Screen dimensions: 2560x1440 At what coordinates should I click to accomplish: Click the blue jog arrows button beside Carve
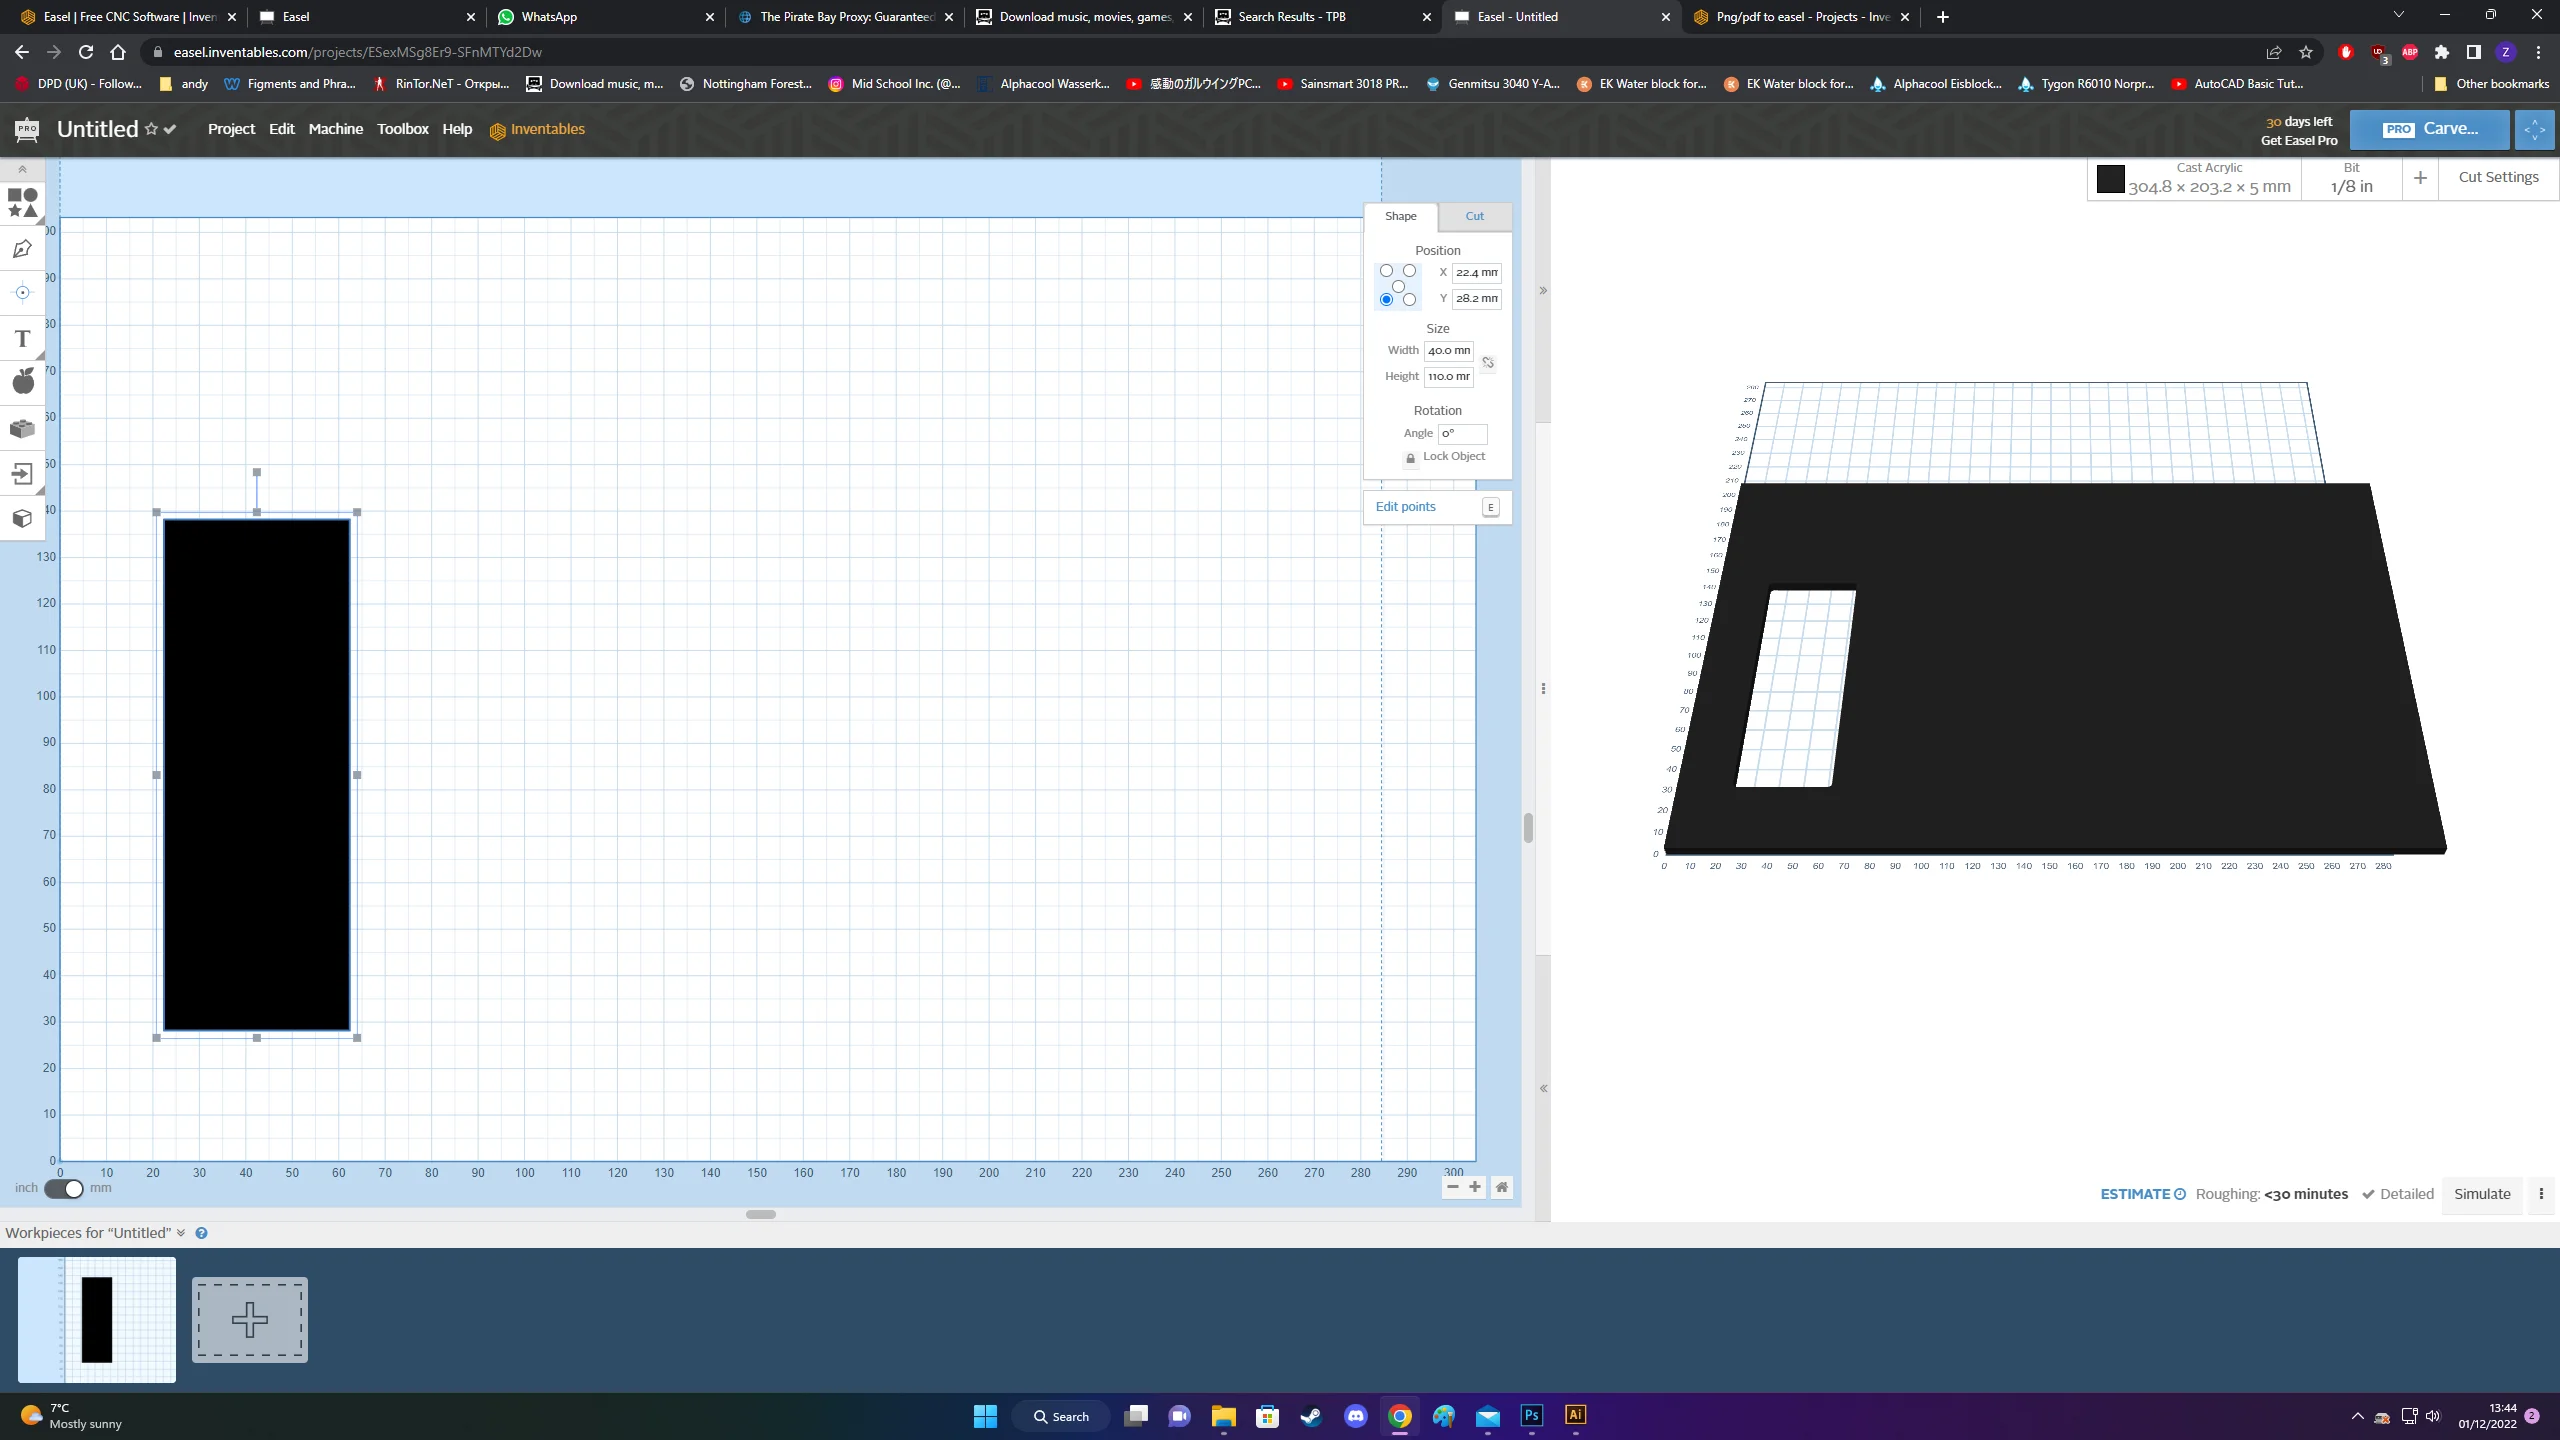click(x=2535, y=129)
